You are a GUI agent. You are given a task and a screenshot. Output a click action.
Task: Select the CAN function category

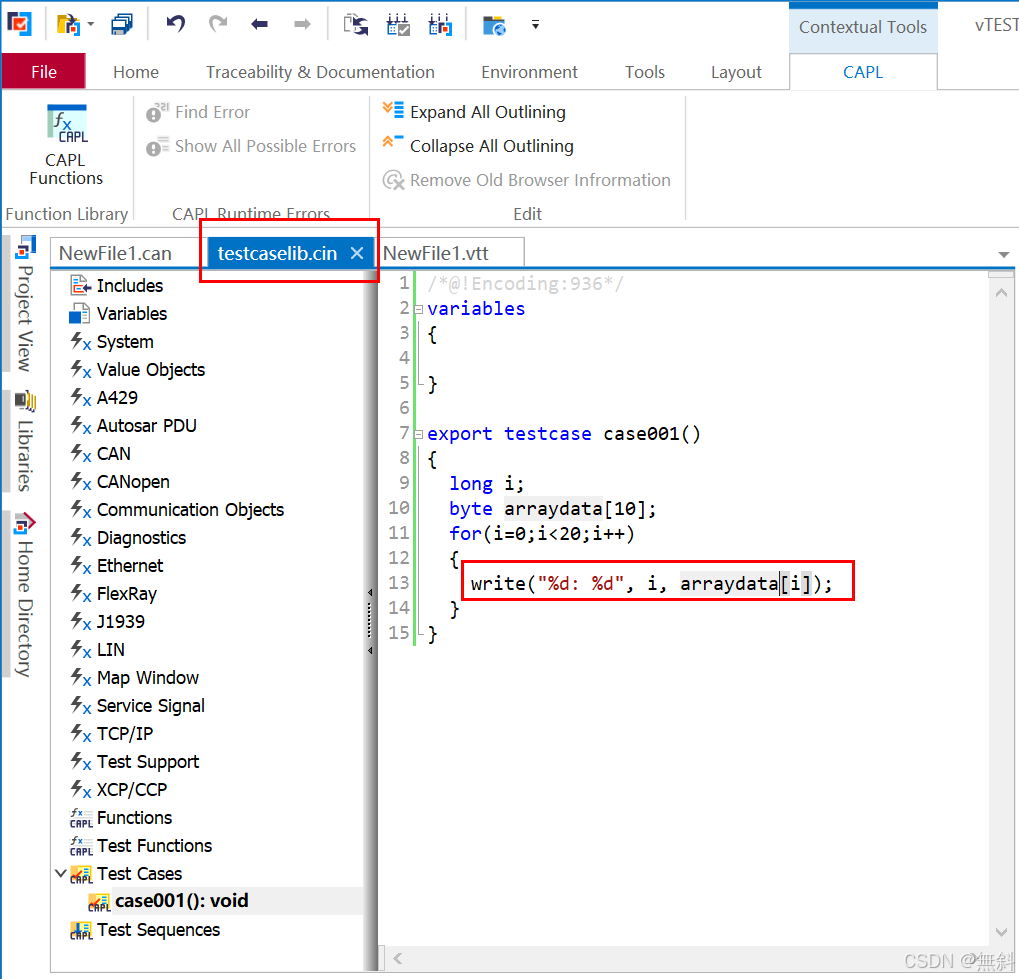[101, 453]
